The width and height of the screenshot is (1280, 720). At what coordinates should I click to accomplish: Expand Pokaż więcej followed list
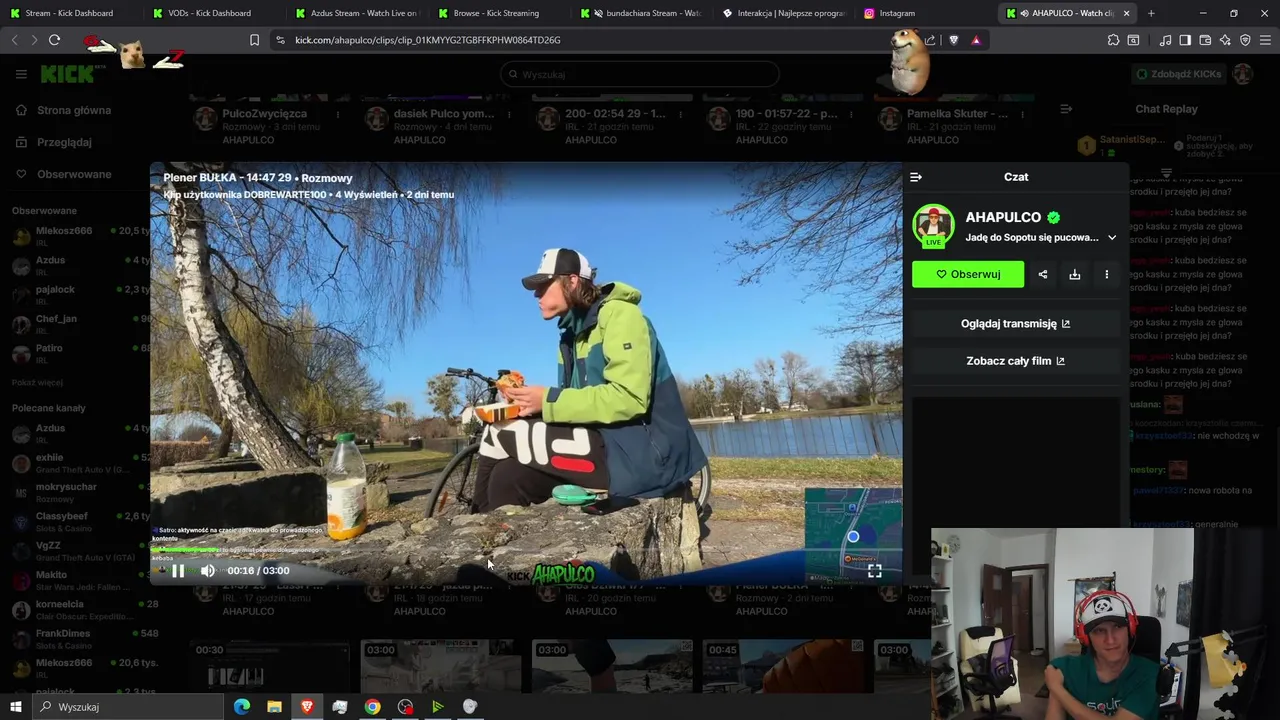37,383
